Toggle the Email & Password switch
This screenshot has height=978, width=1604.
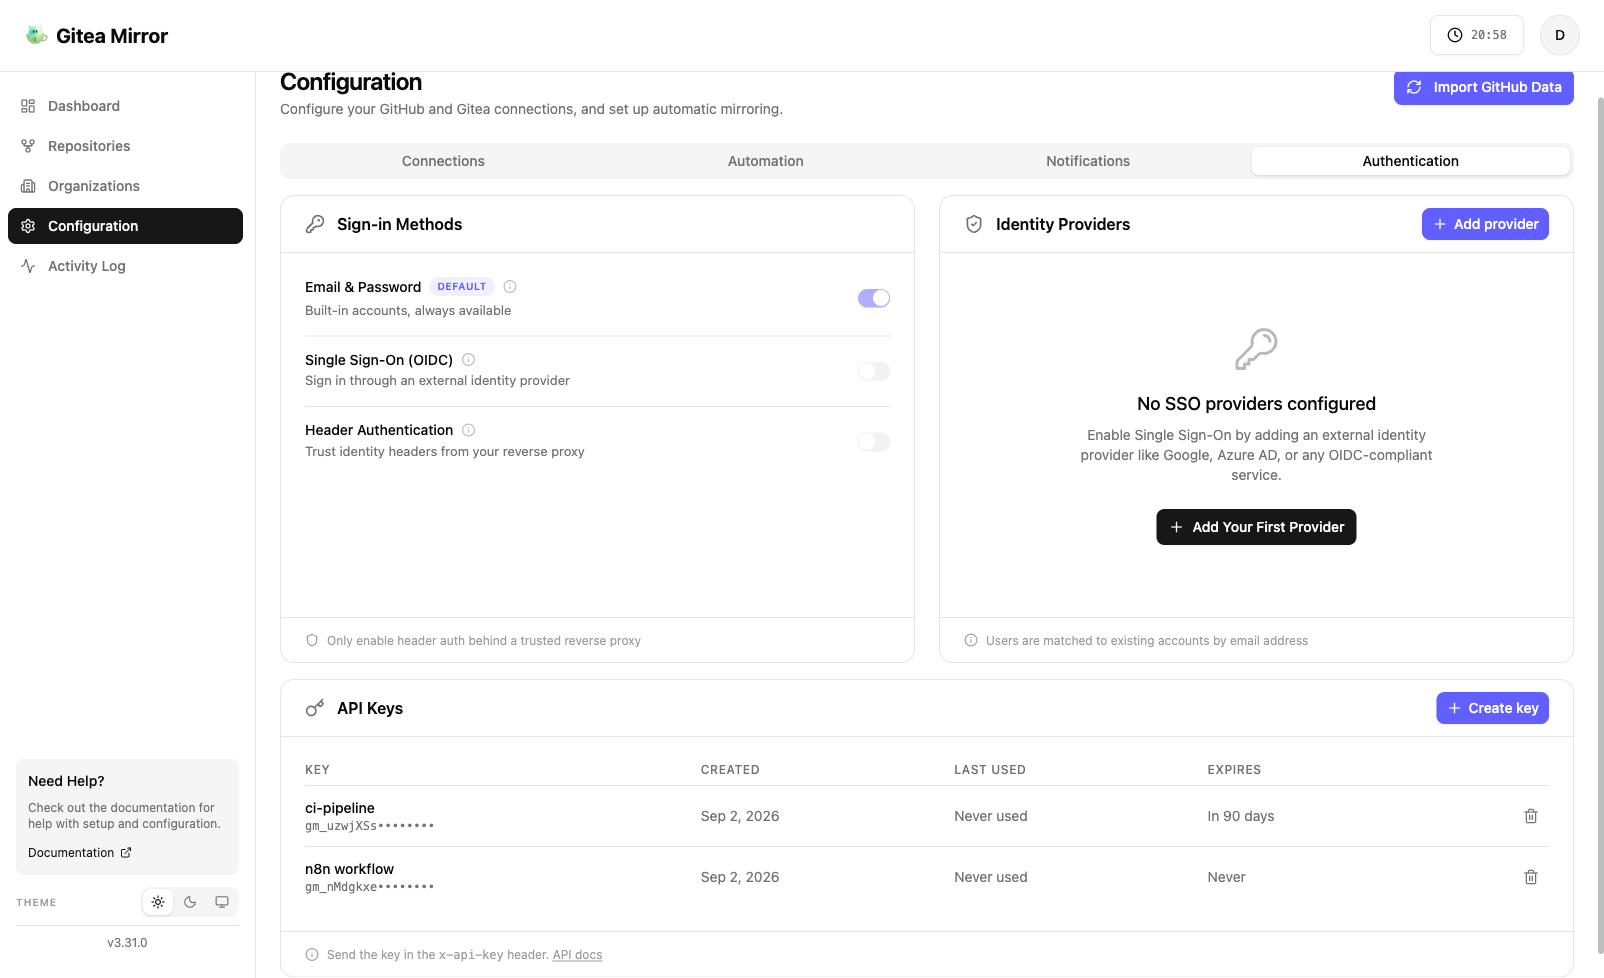[874, 298]
